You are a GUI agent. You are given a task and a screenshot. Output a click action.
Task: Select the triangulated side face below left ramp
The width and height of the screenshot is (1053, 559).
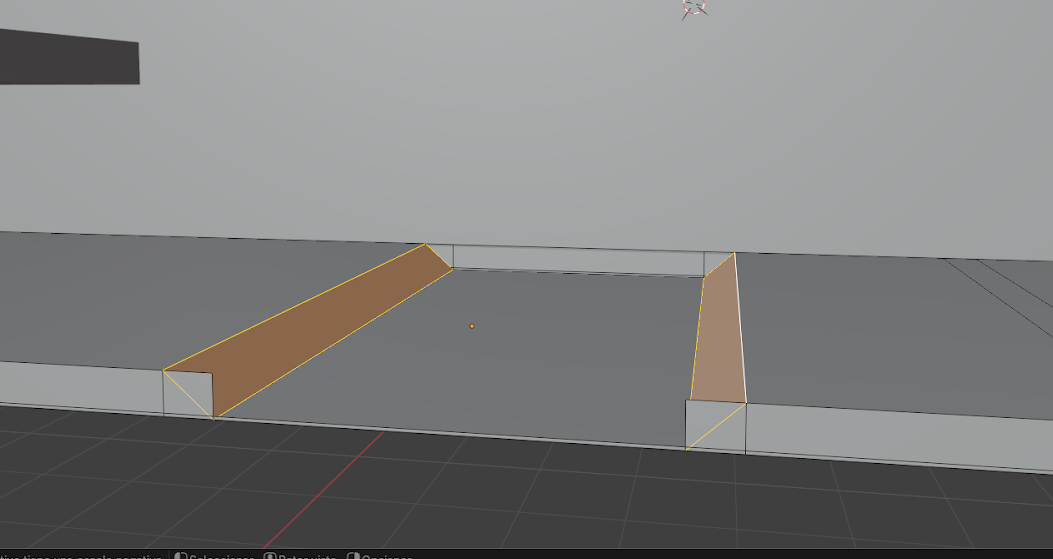[188, 394]
